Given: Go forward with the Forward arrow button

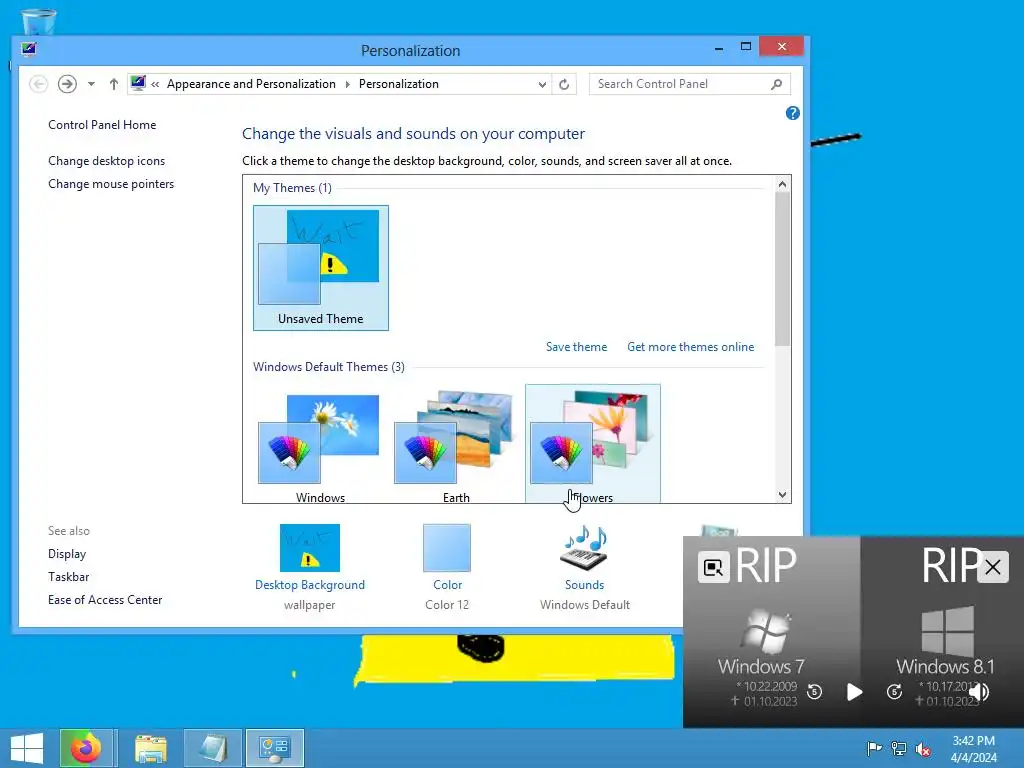Looking at the screenshot, I should coord(67,84).
